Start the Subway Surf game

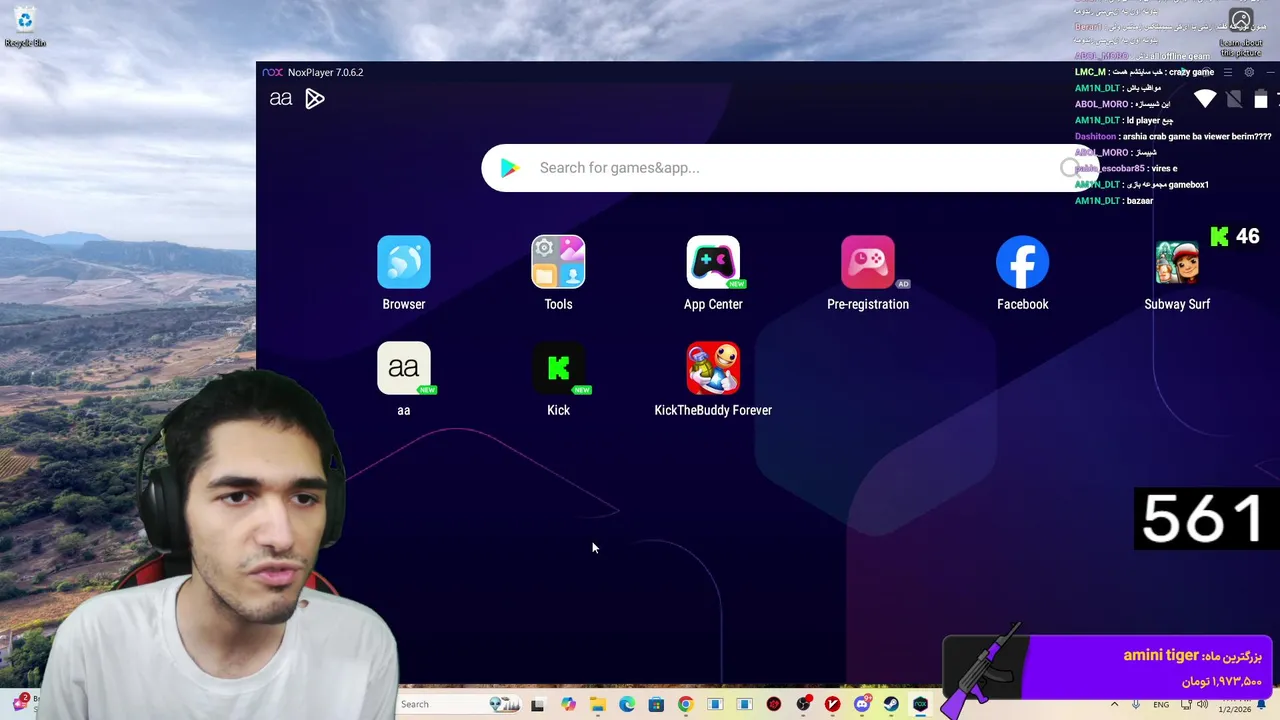coord(1177,262)
